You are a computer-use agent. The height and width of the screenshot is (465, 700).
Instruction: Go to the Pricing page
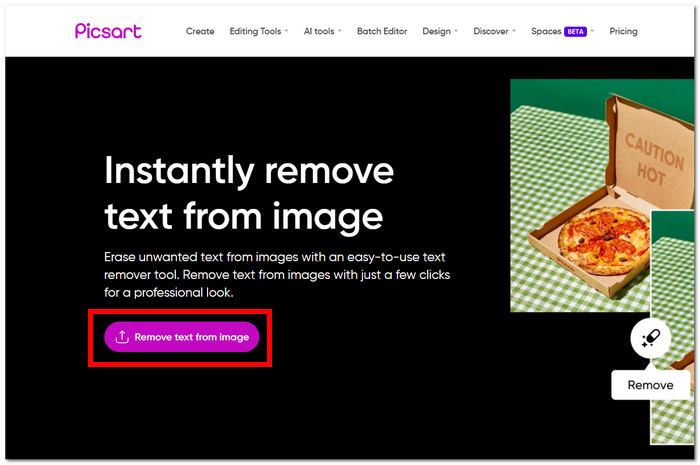[623, 32]
